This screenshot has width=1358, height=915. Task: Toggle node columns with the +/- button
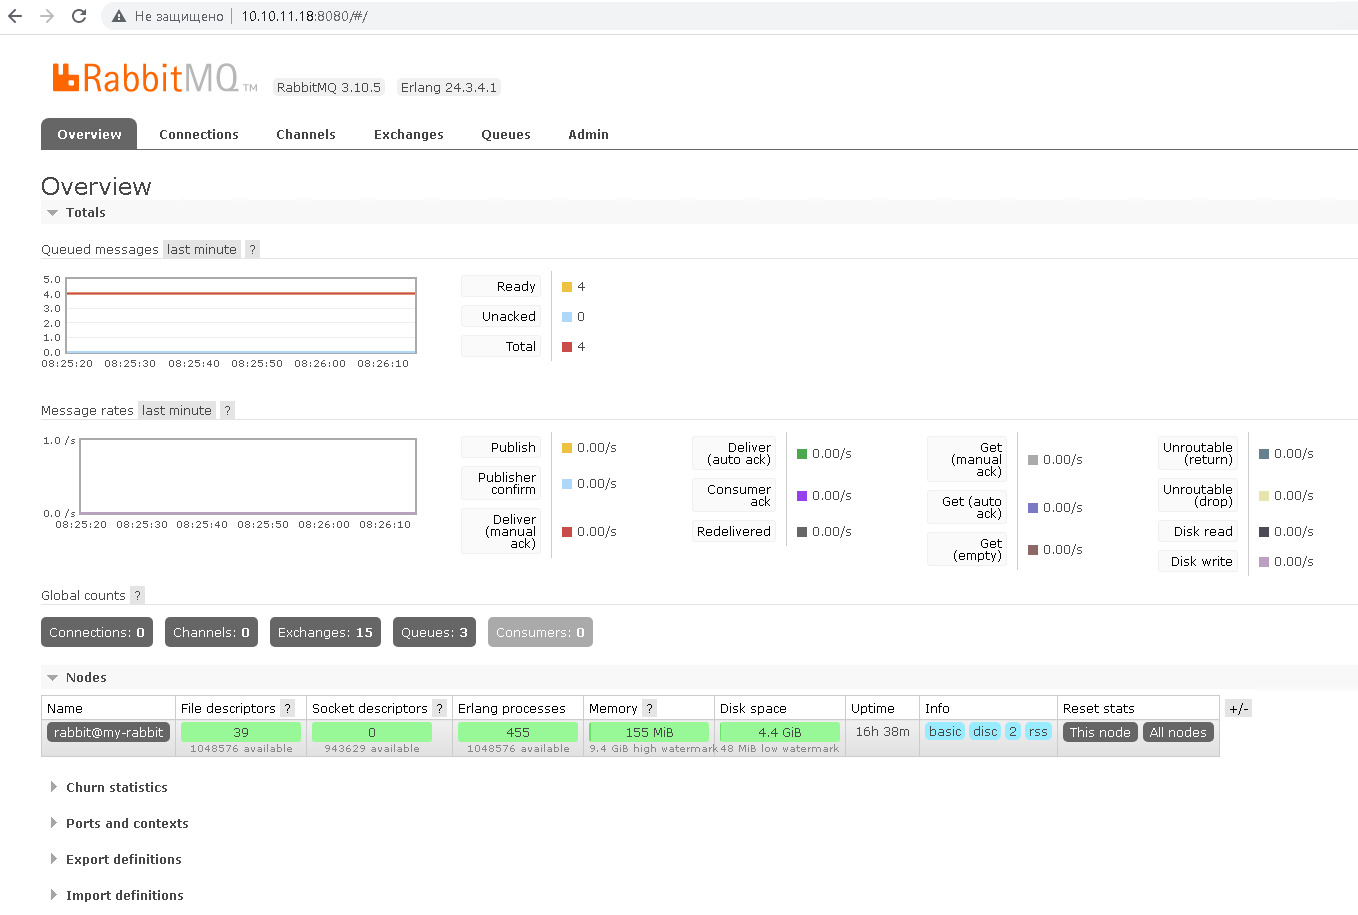[x=1238, y=709]
